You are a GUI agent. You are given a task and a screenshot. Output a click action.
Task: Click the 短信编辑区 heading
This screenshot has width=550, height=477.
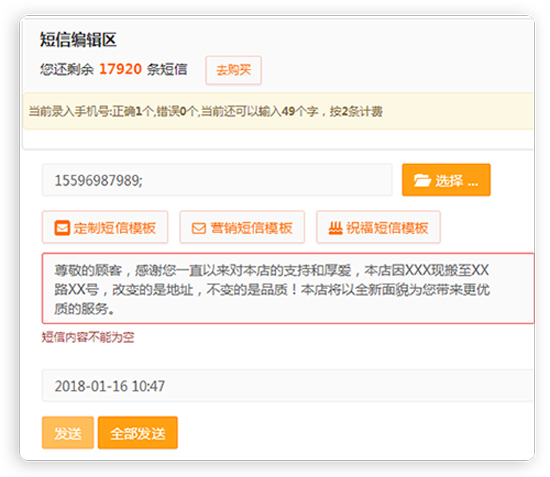[x=78, y=39]
